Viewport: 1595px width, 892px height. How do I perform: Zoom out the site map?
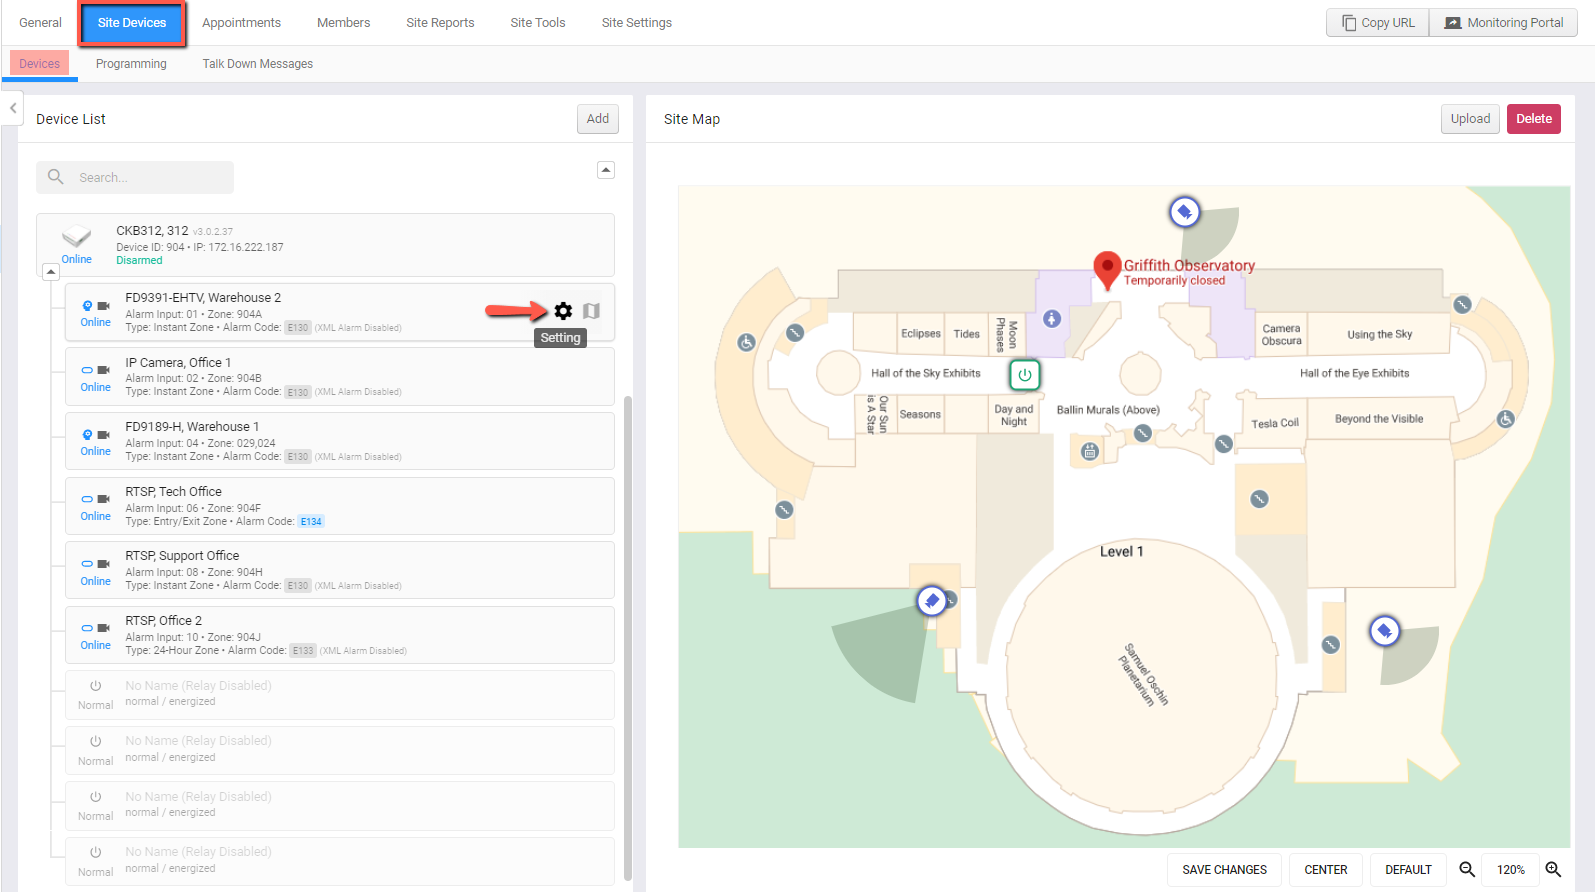pos(1467,869)
